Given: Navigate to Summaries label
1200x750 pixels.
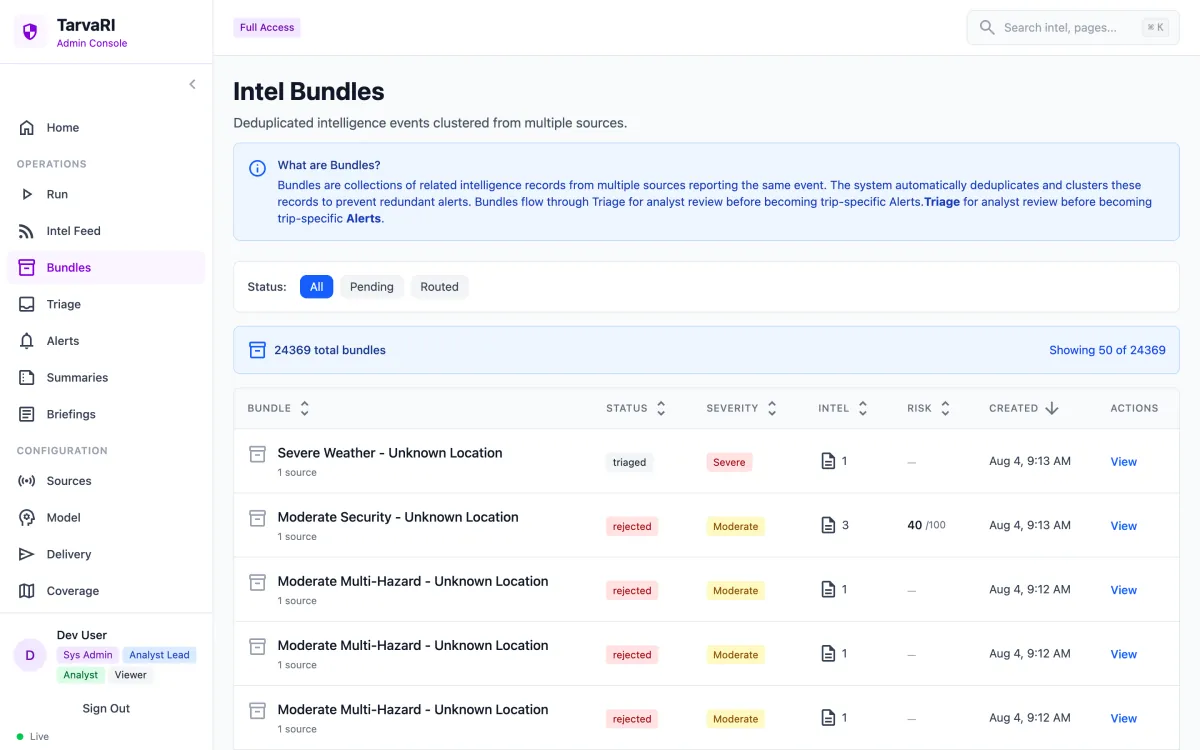Looking at the screenshot, I should tap(77, 378).
